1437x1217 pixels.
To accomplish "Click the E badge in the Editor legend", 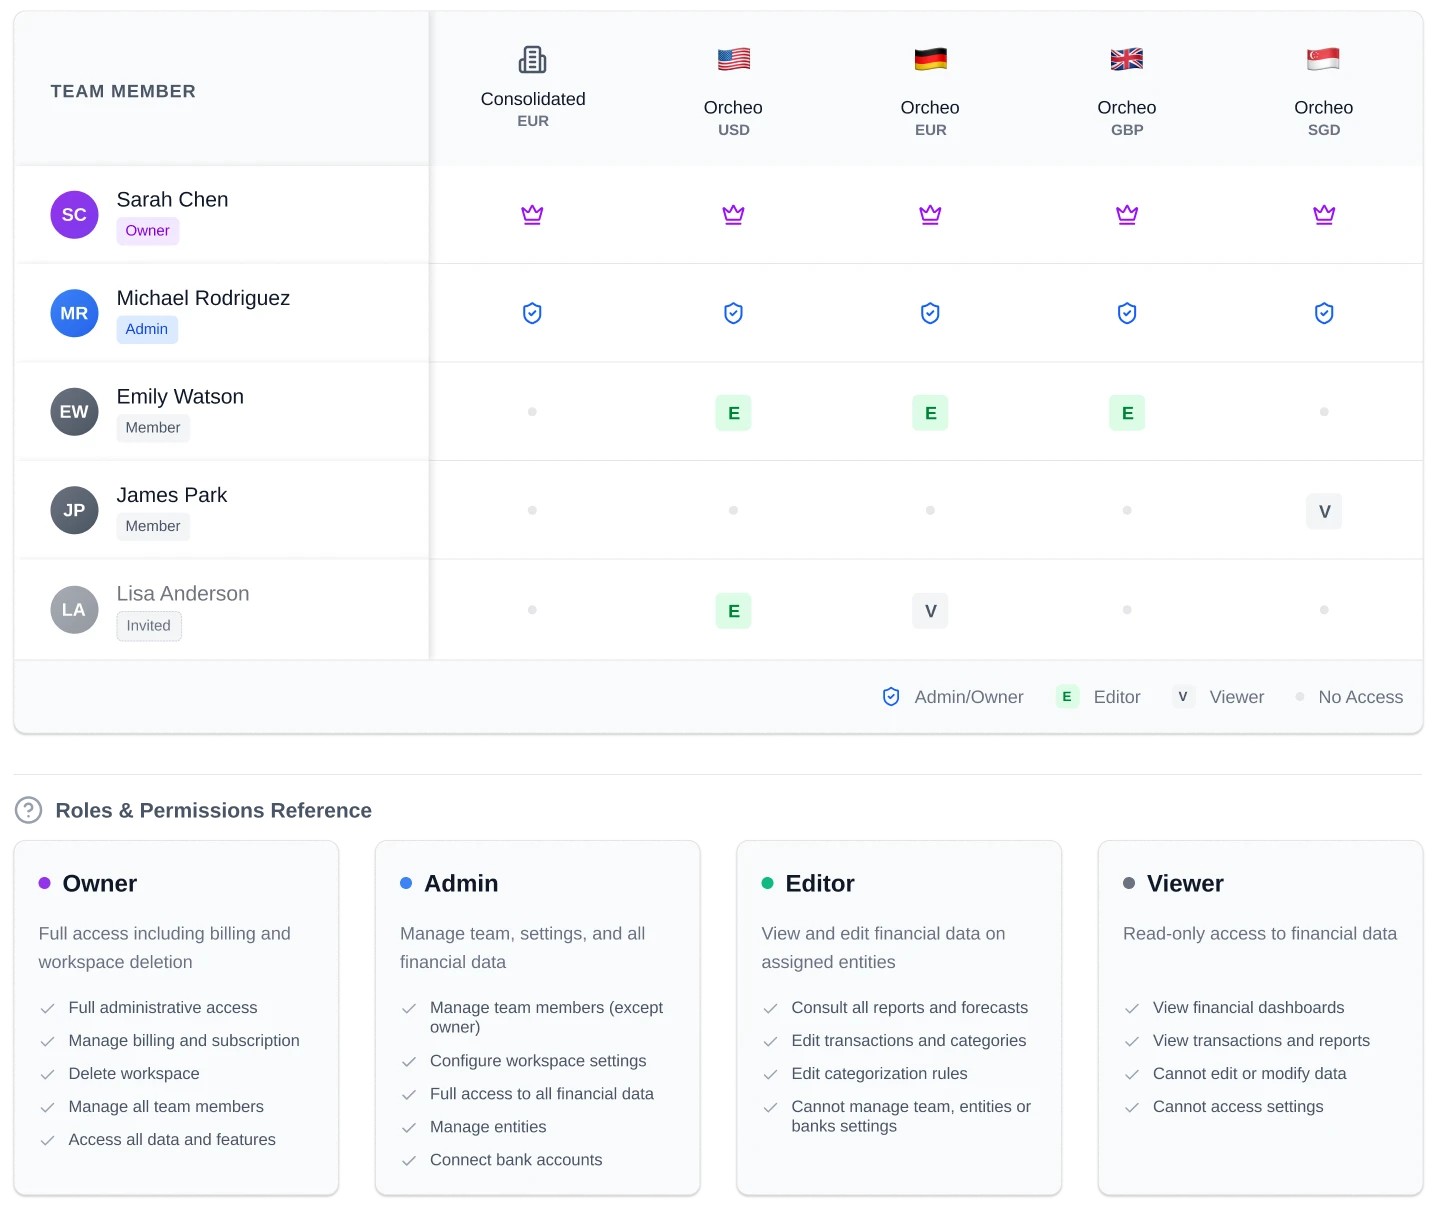I will click(1067, 697).
